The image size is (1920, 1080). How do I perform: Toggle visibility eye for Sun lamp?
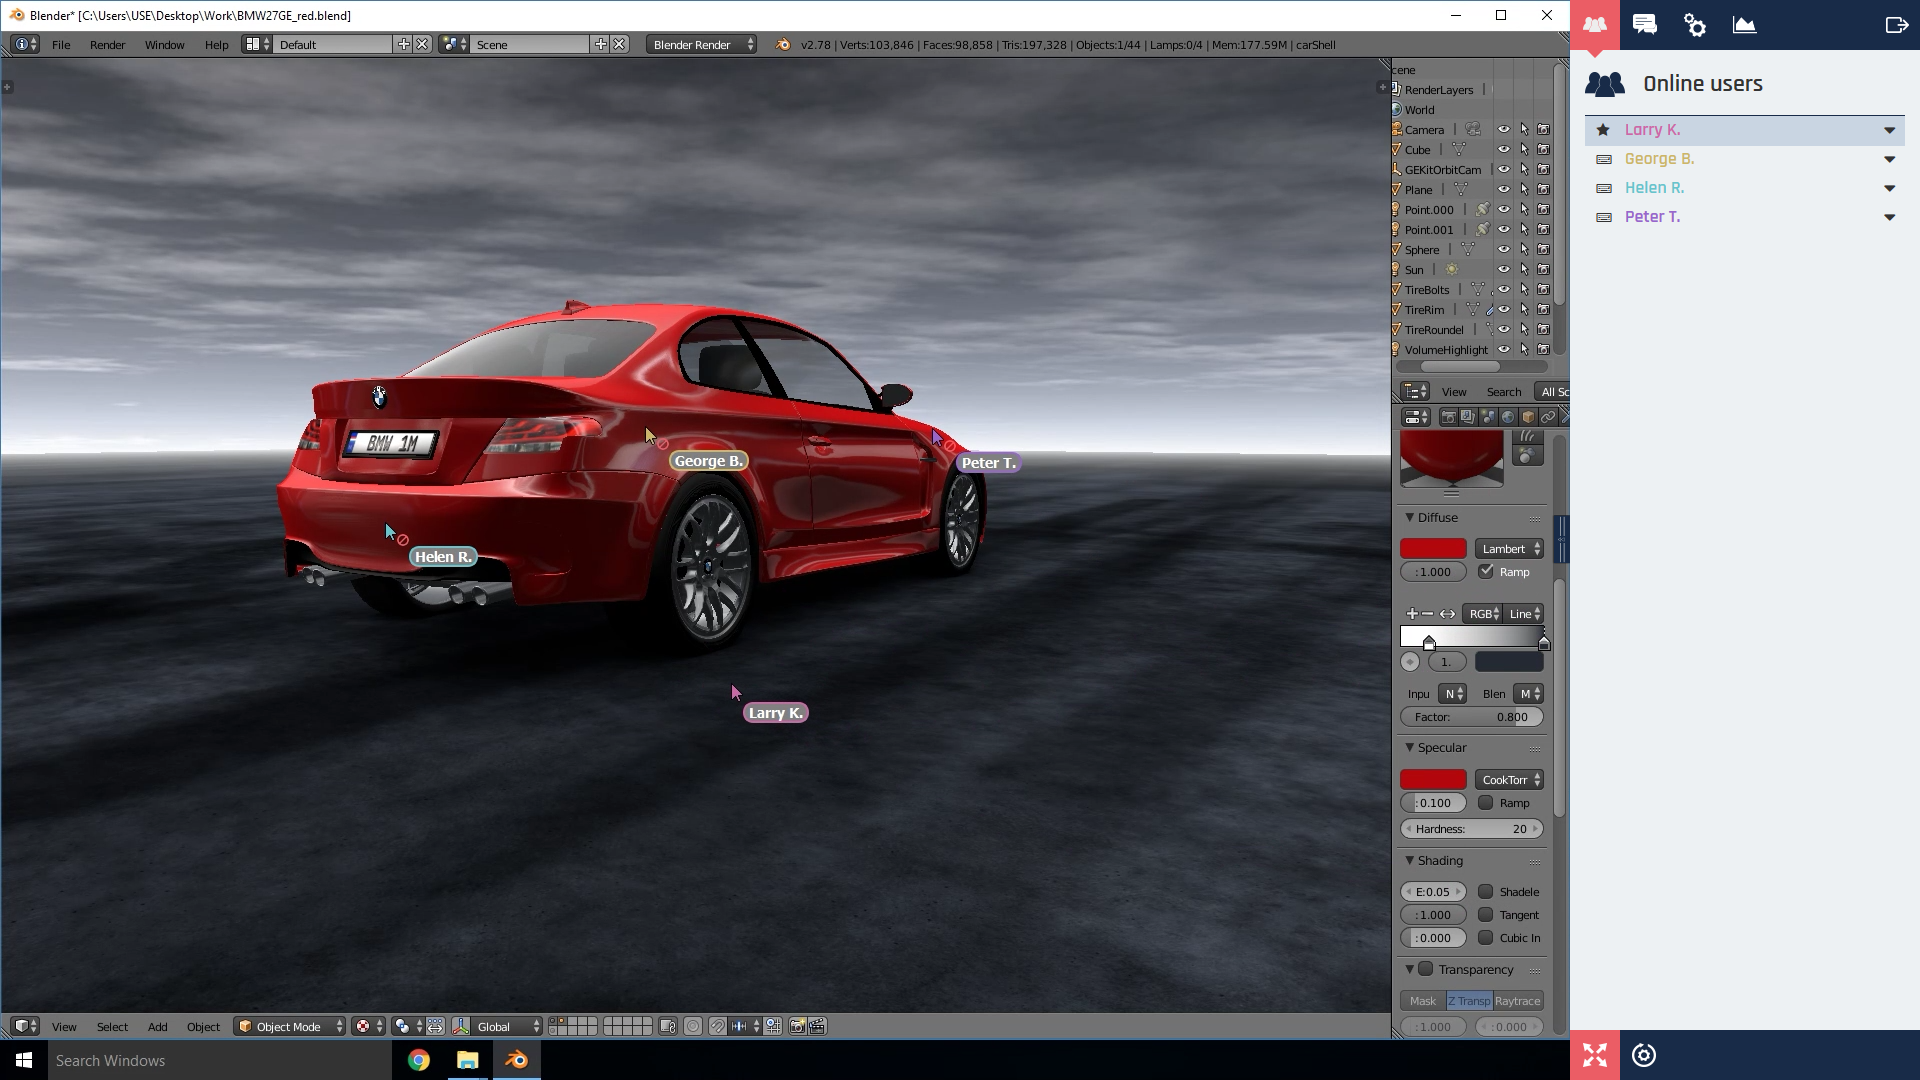click(x=1503, y=269)
